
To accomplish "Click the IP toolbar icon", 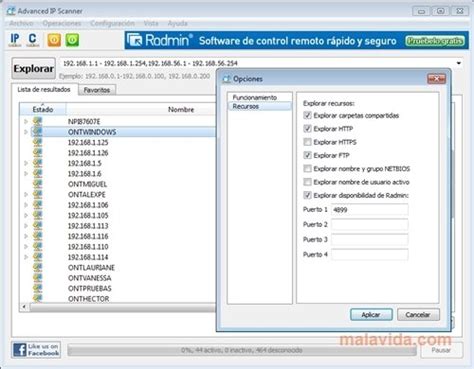I will click(15, 40).
